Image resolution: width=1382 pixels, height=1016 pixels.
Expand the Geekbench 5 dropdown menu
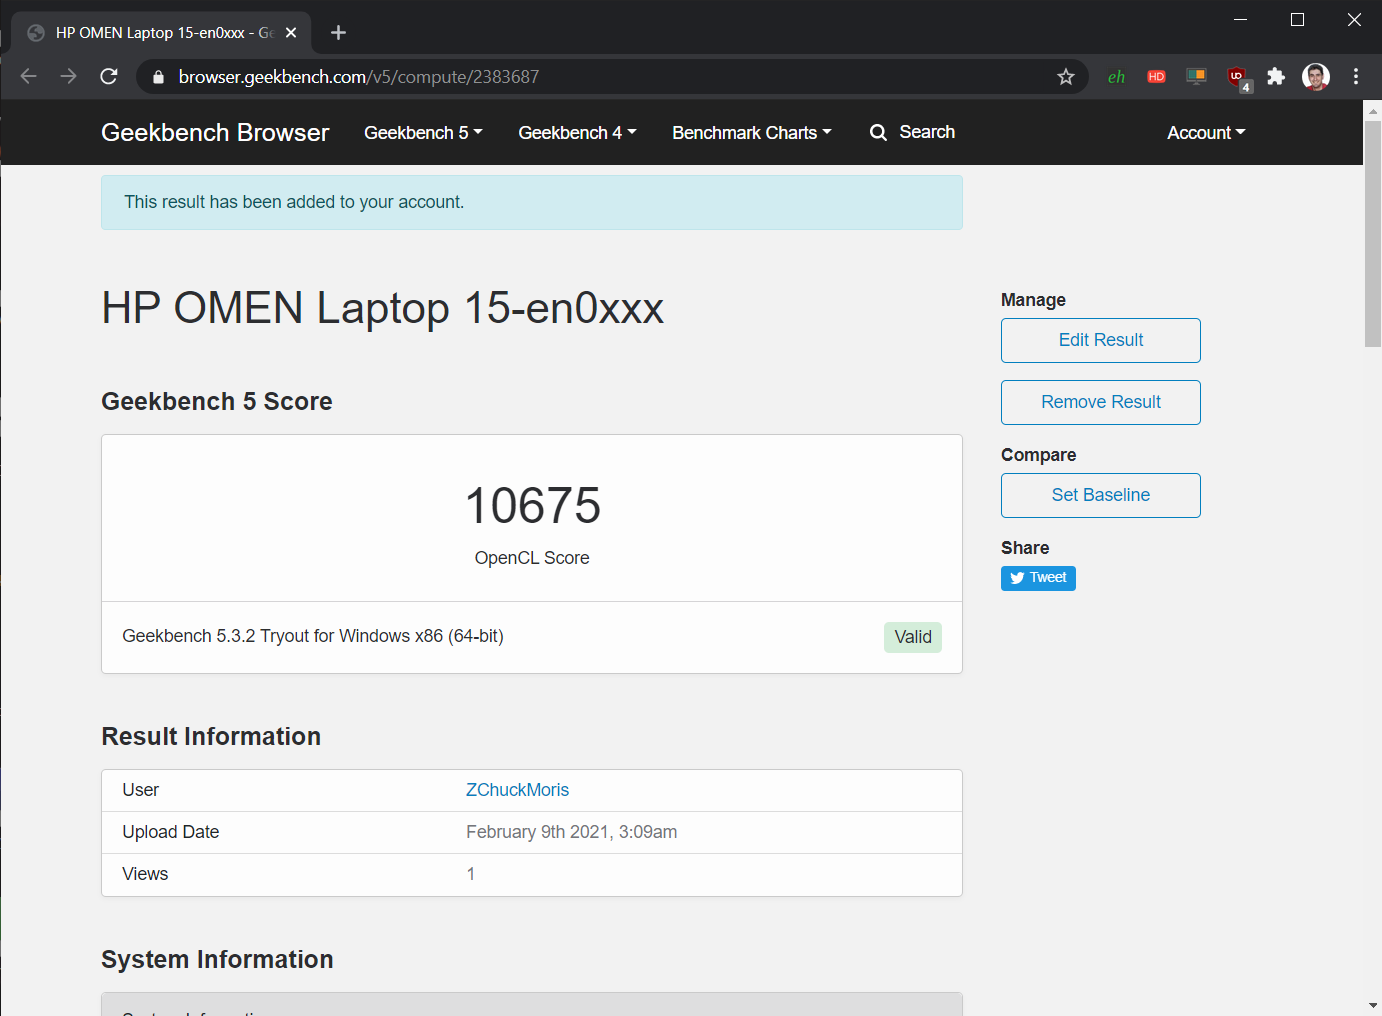(423, 133)
